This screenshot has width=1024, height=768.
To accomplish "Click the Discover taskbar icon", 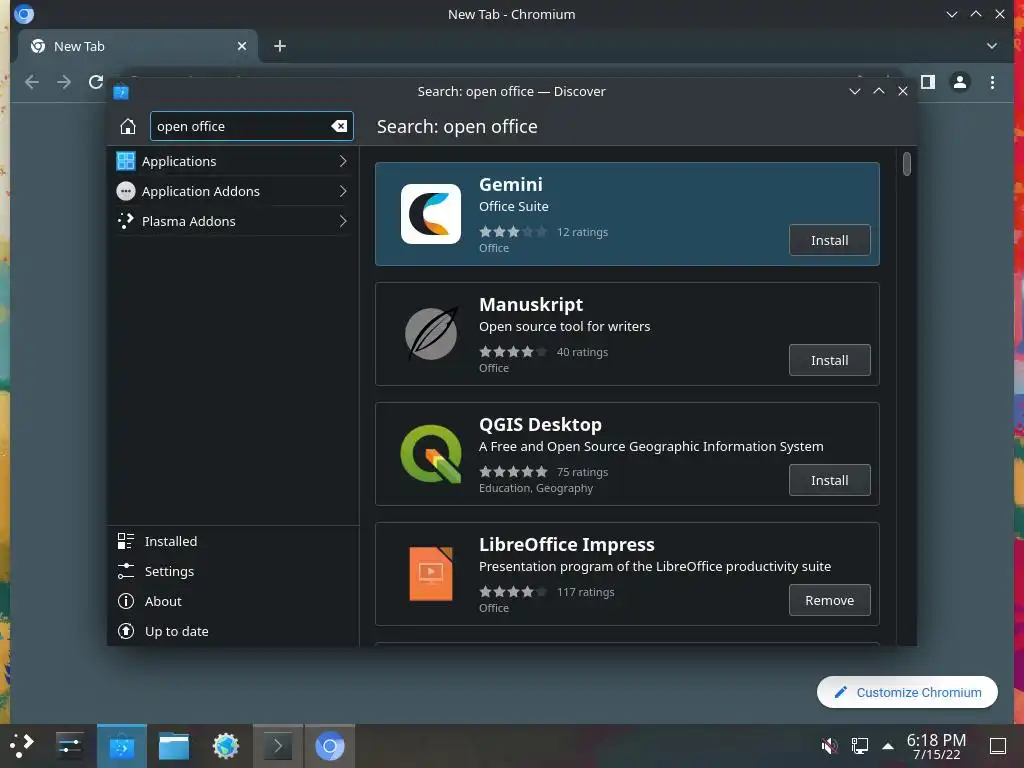I will (x=121, y=745).
